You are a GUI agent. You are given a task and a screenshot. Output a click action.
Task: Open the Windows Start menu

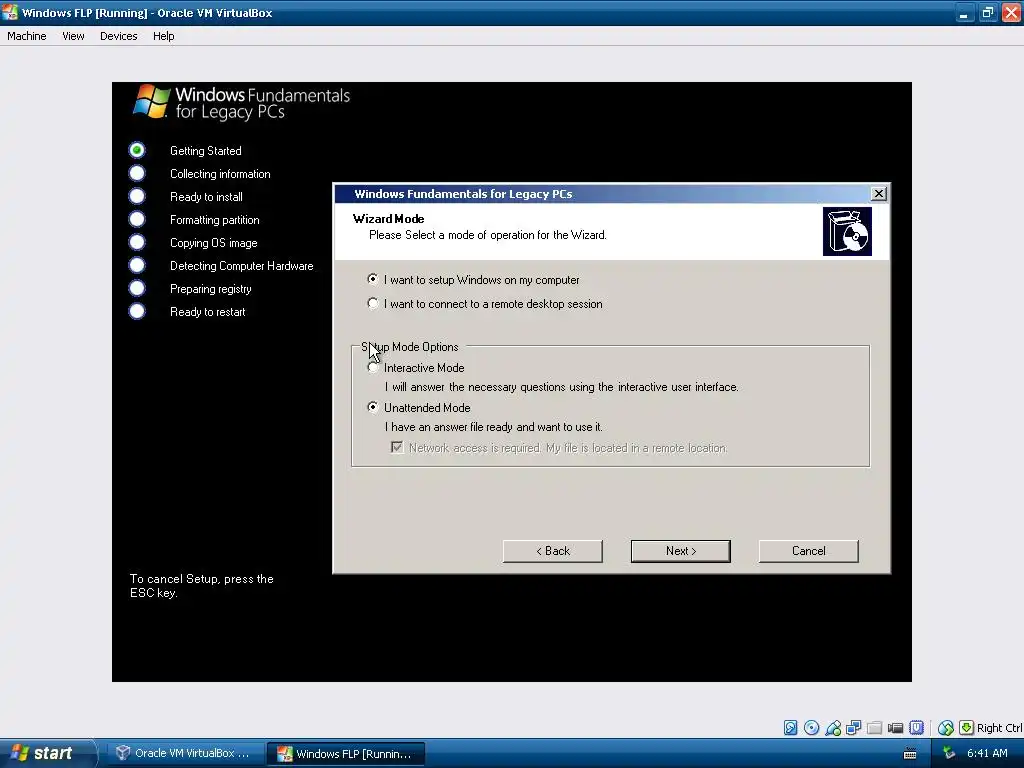pyautogui.click(x=43, y=753)
